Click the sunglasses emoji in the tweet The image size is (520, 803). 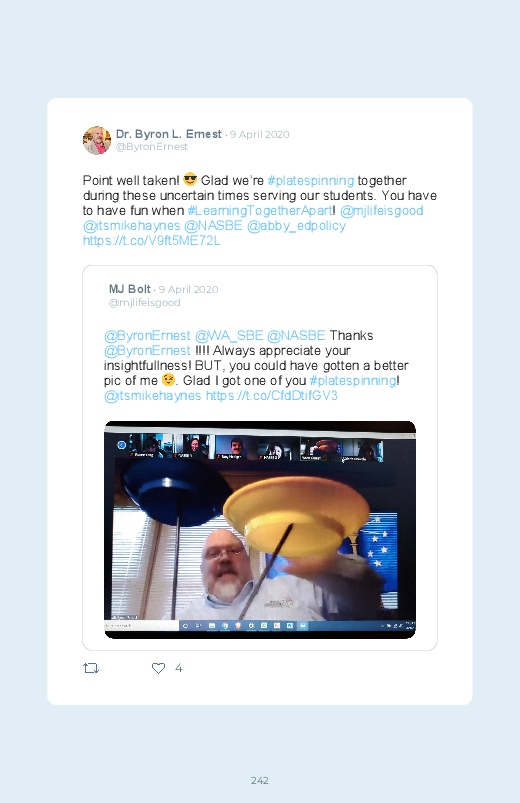(x=190, y=180)
